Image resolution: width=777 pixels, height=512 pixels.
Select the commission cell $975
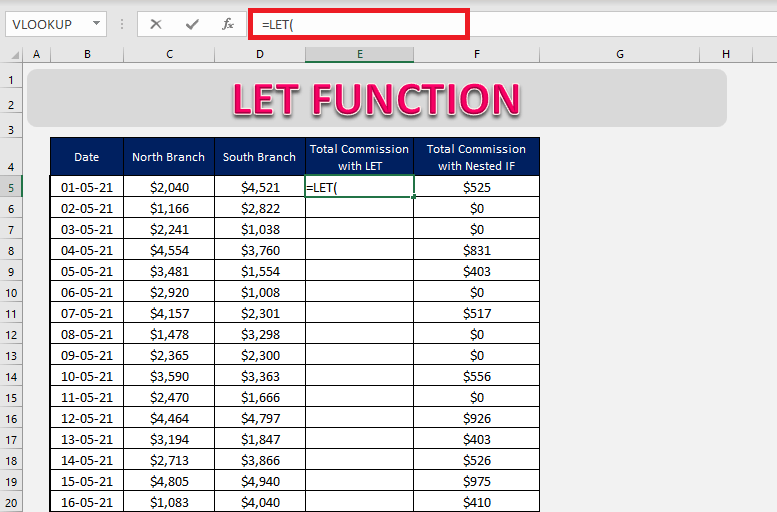(477, 481)
